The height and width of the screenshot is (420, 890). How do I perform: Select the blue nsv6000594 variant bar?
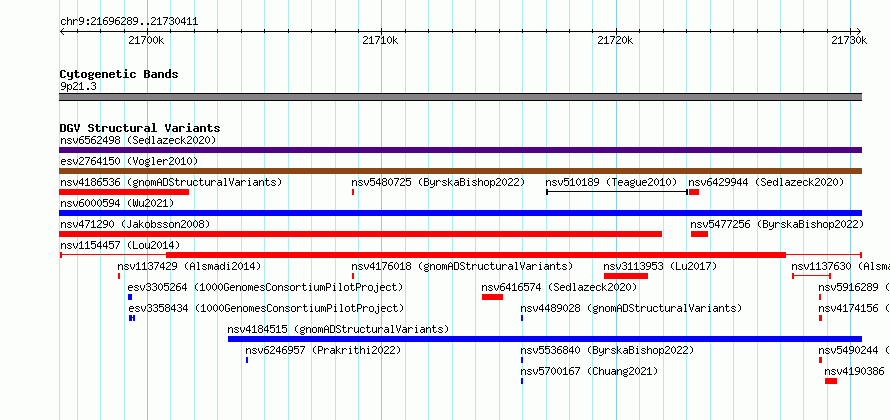click(x=460, y=213)
